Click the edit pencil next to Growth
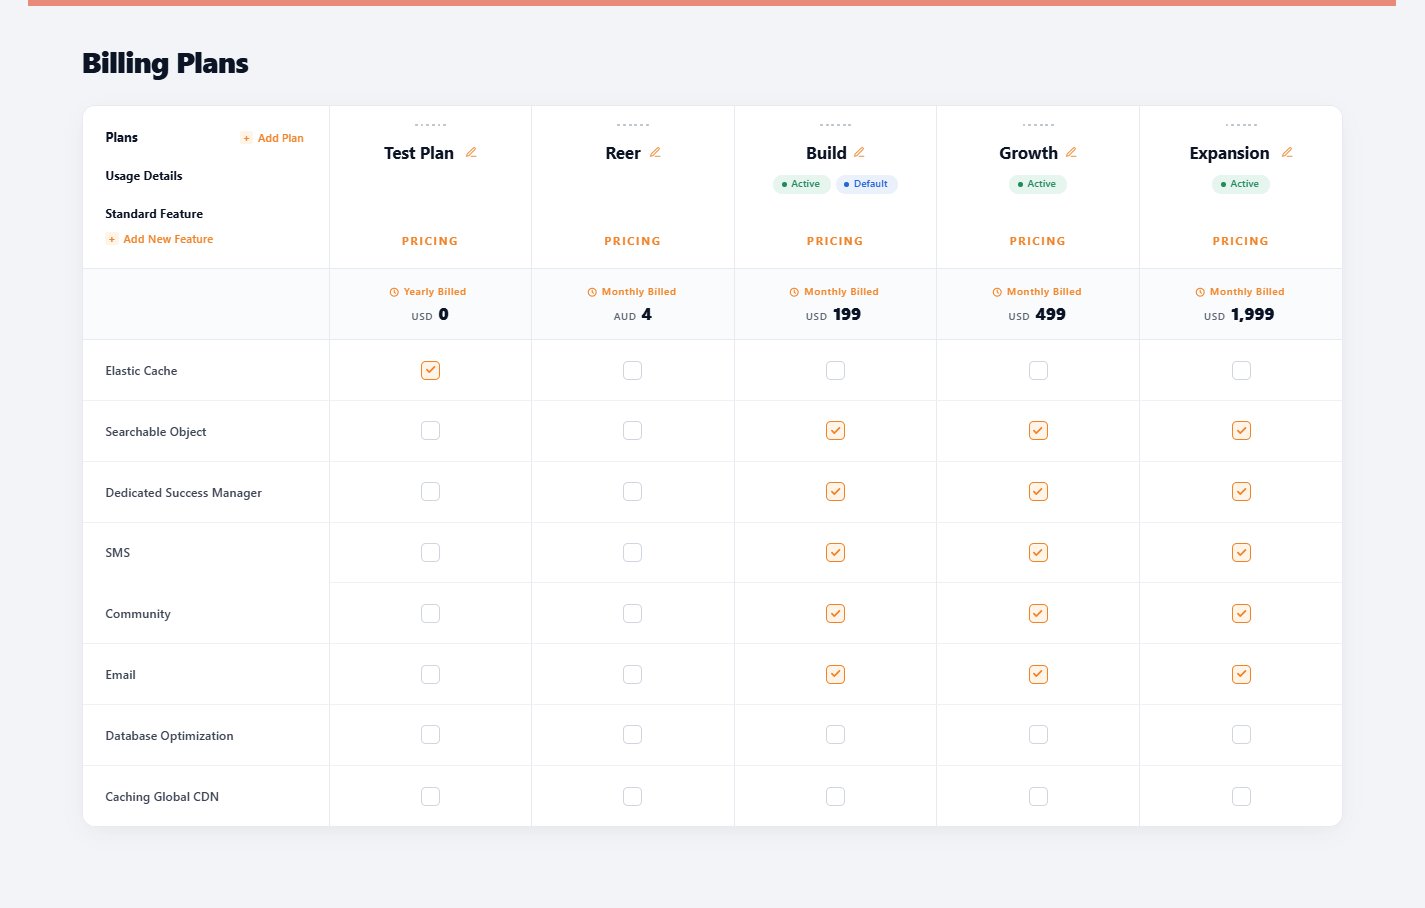 1071,153
